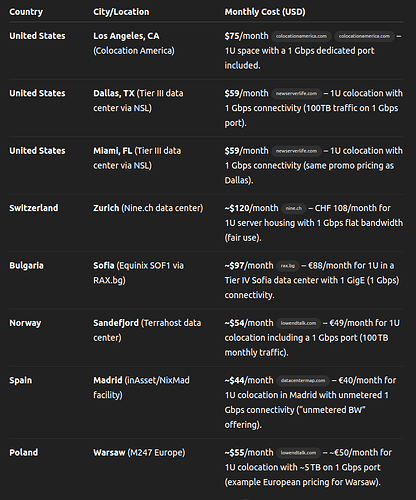The width and height of the screenshot is (416, 500).
Task: Click the Sandefjord location text
Action: tap(116, 323)
